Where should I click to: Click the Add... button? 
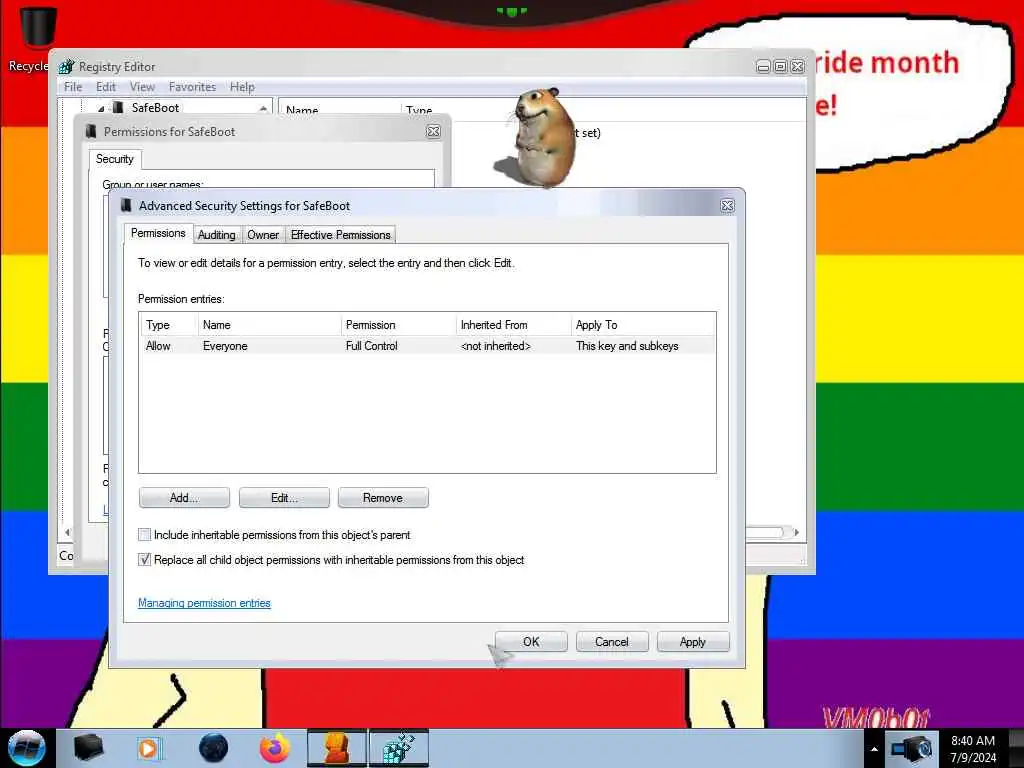pos(184,498)
